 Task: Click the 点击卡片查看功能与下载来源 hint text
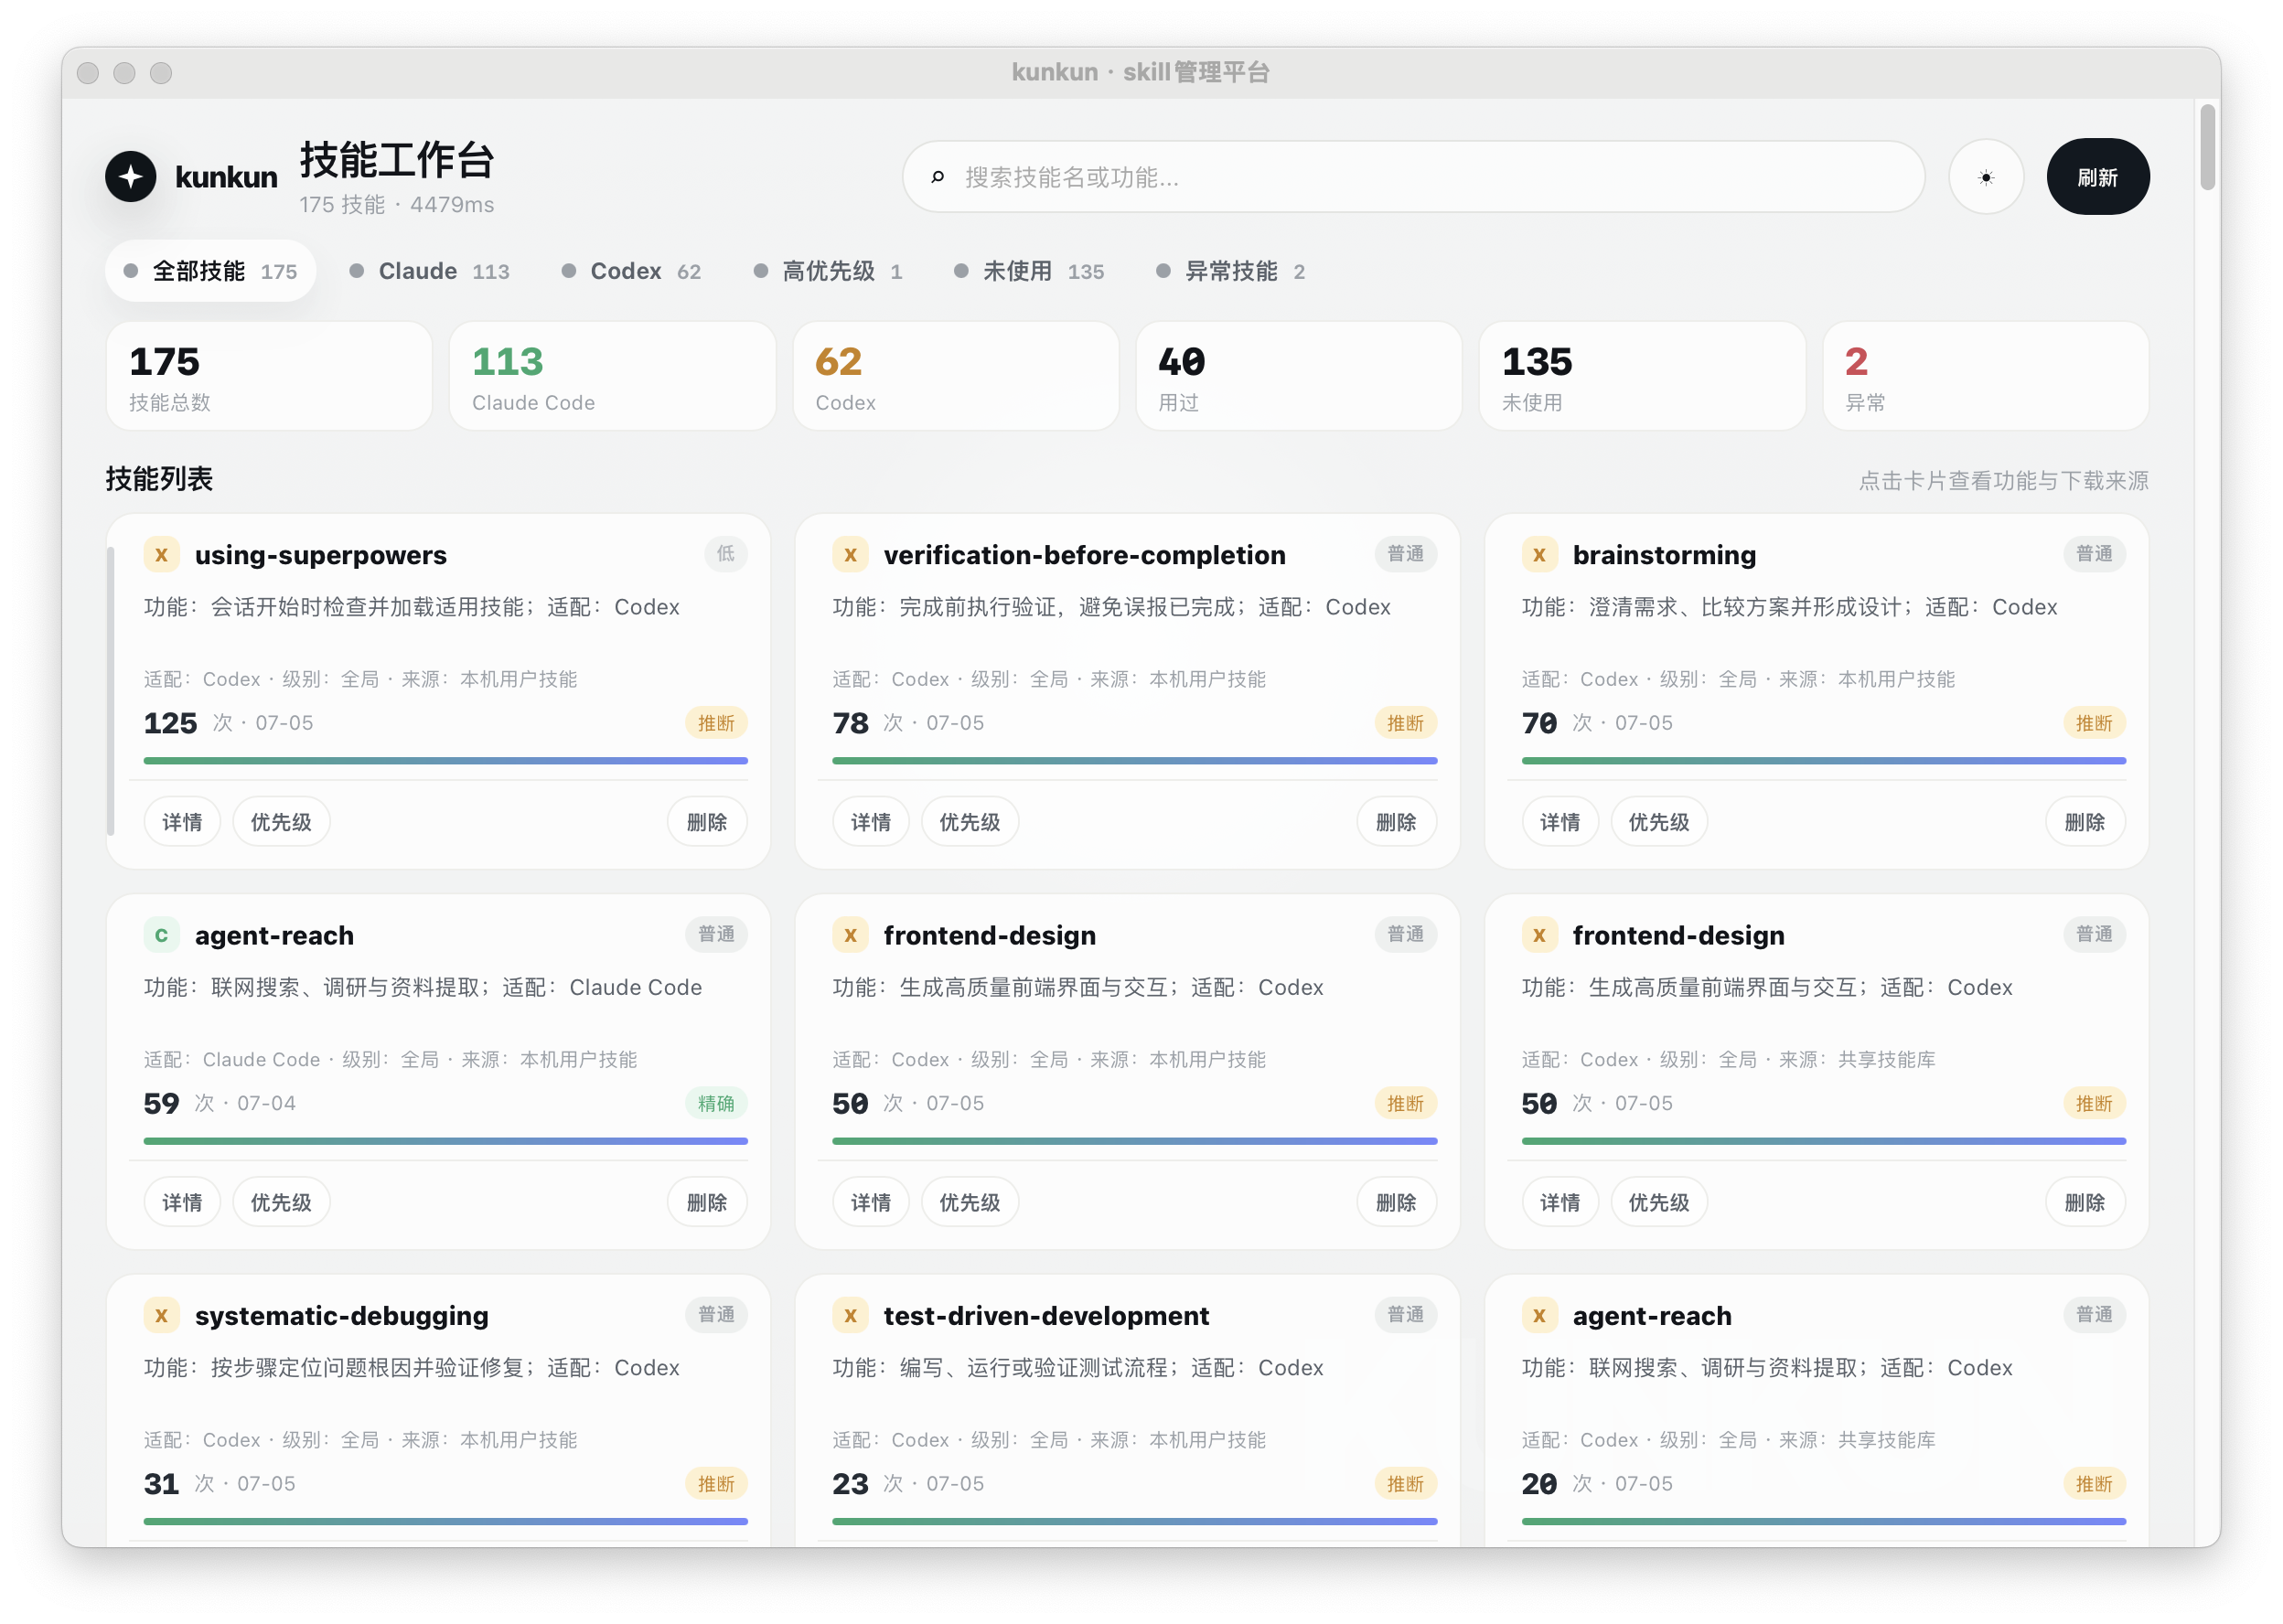point(2003,481)
